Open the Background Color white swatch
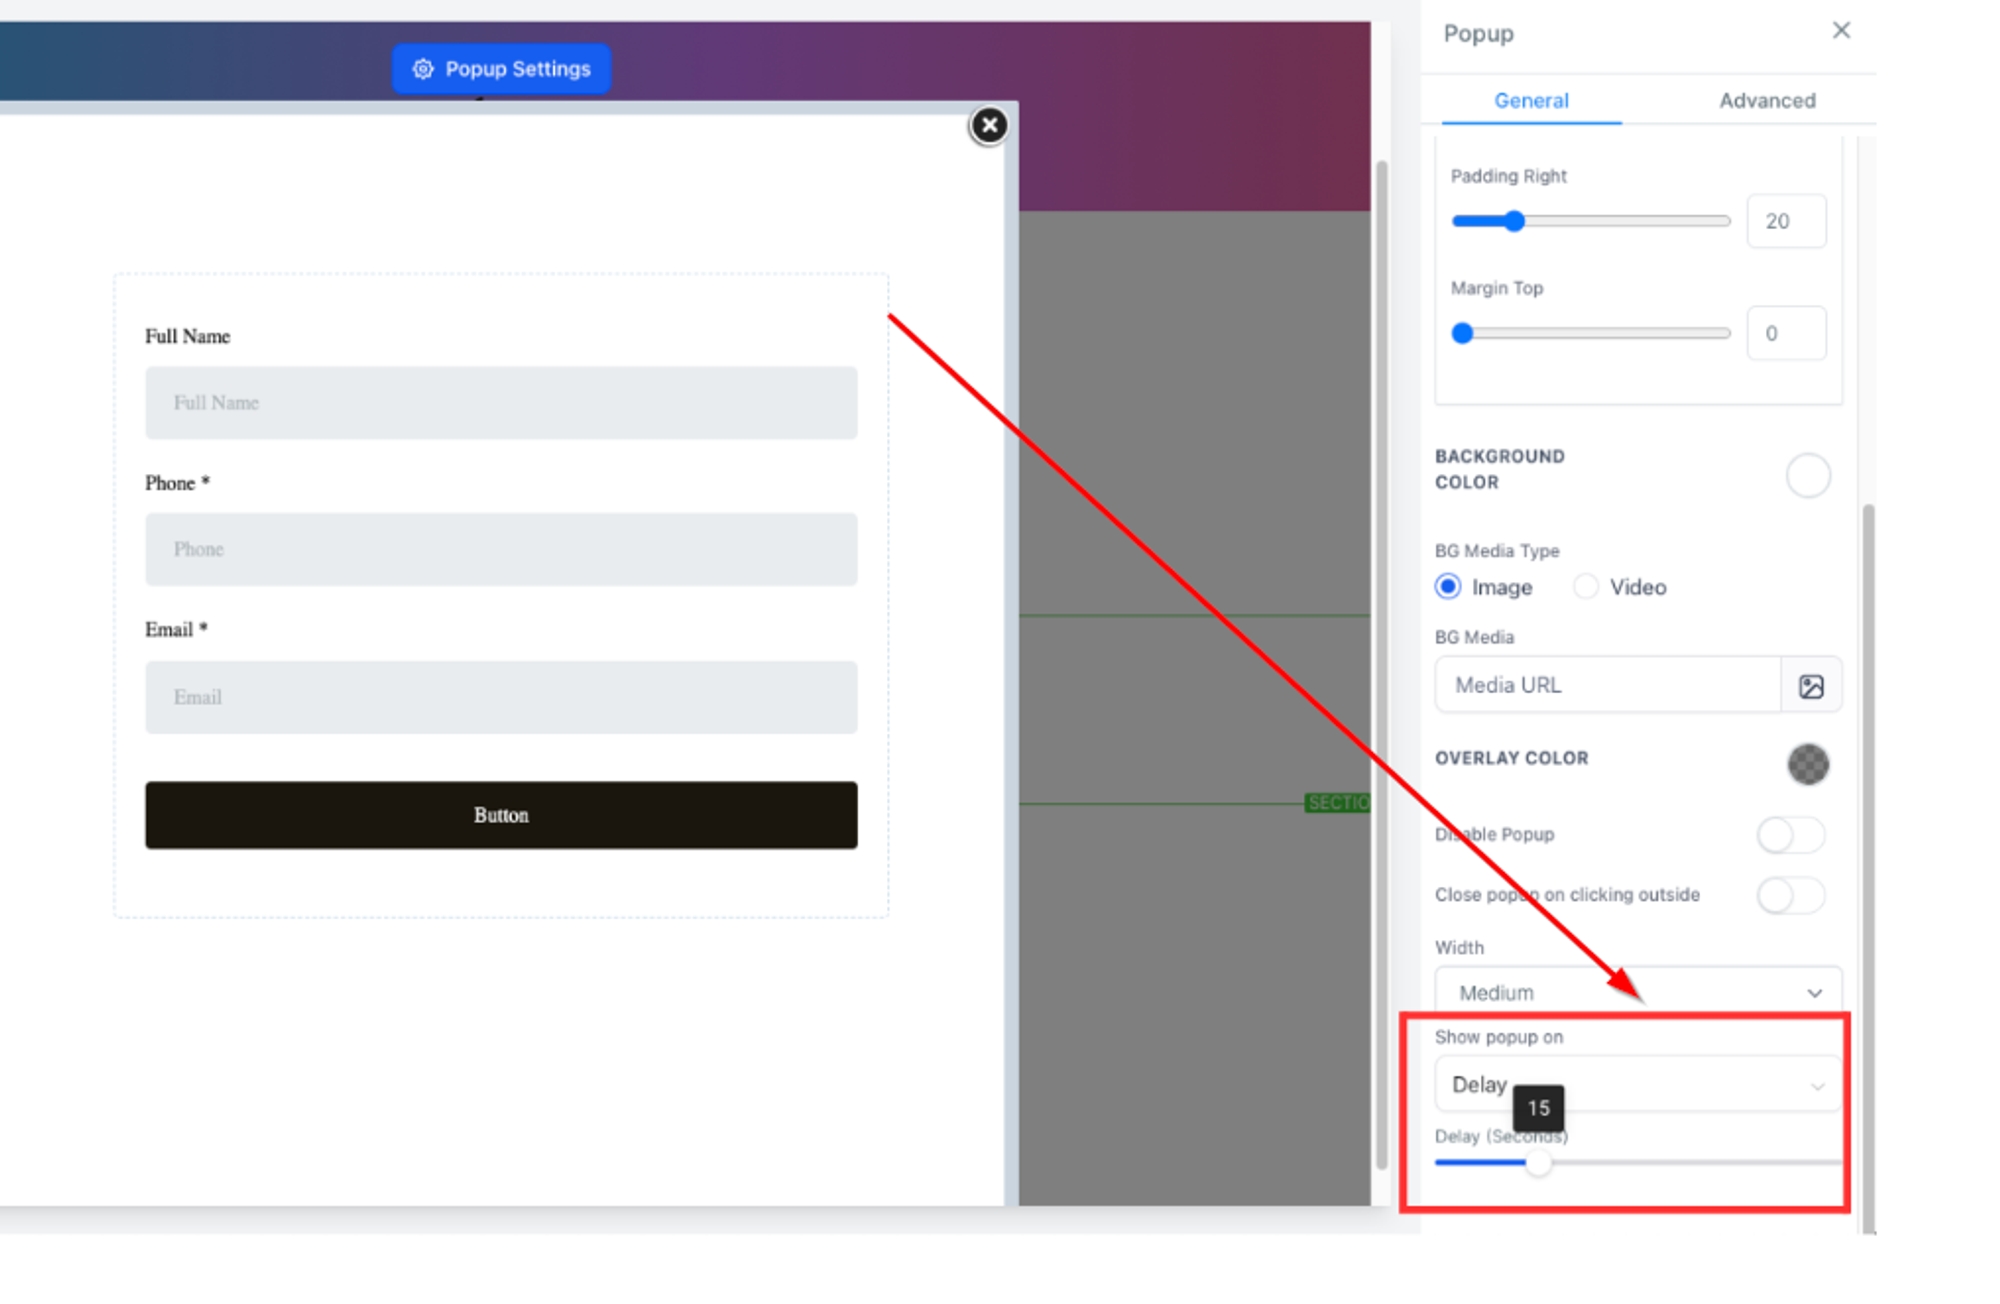2000x1304 pixels. (1807, 475)
